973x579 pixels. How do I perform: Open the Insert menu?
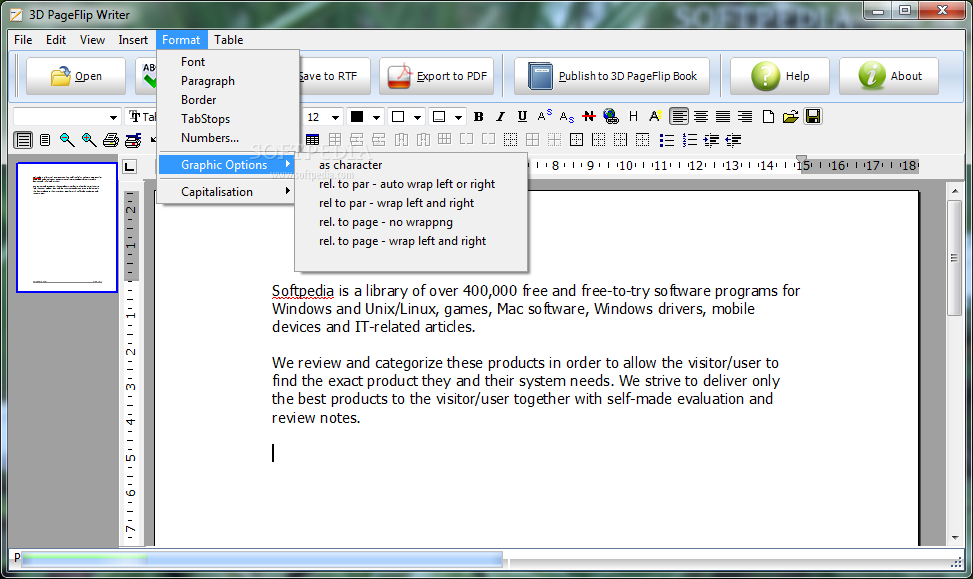tap(133, 40)
